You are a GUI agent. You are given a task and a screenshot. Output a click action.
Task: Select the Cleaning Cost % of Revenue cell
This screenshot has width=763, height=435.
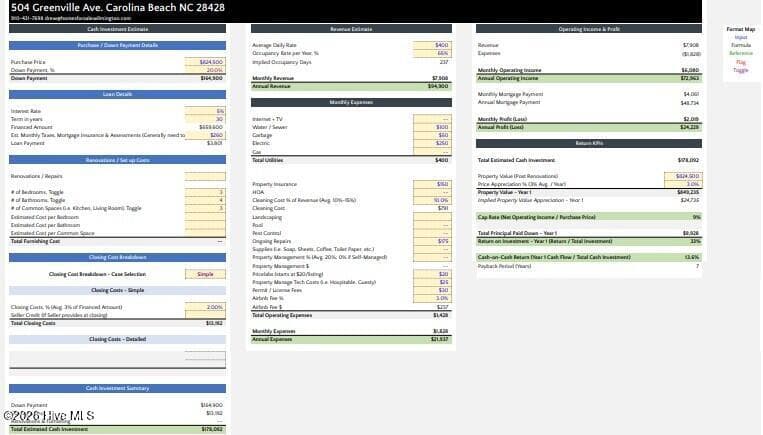[x=432, y=200]
